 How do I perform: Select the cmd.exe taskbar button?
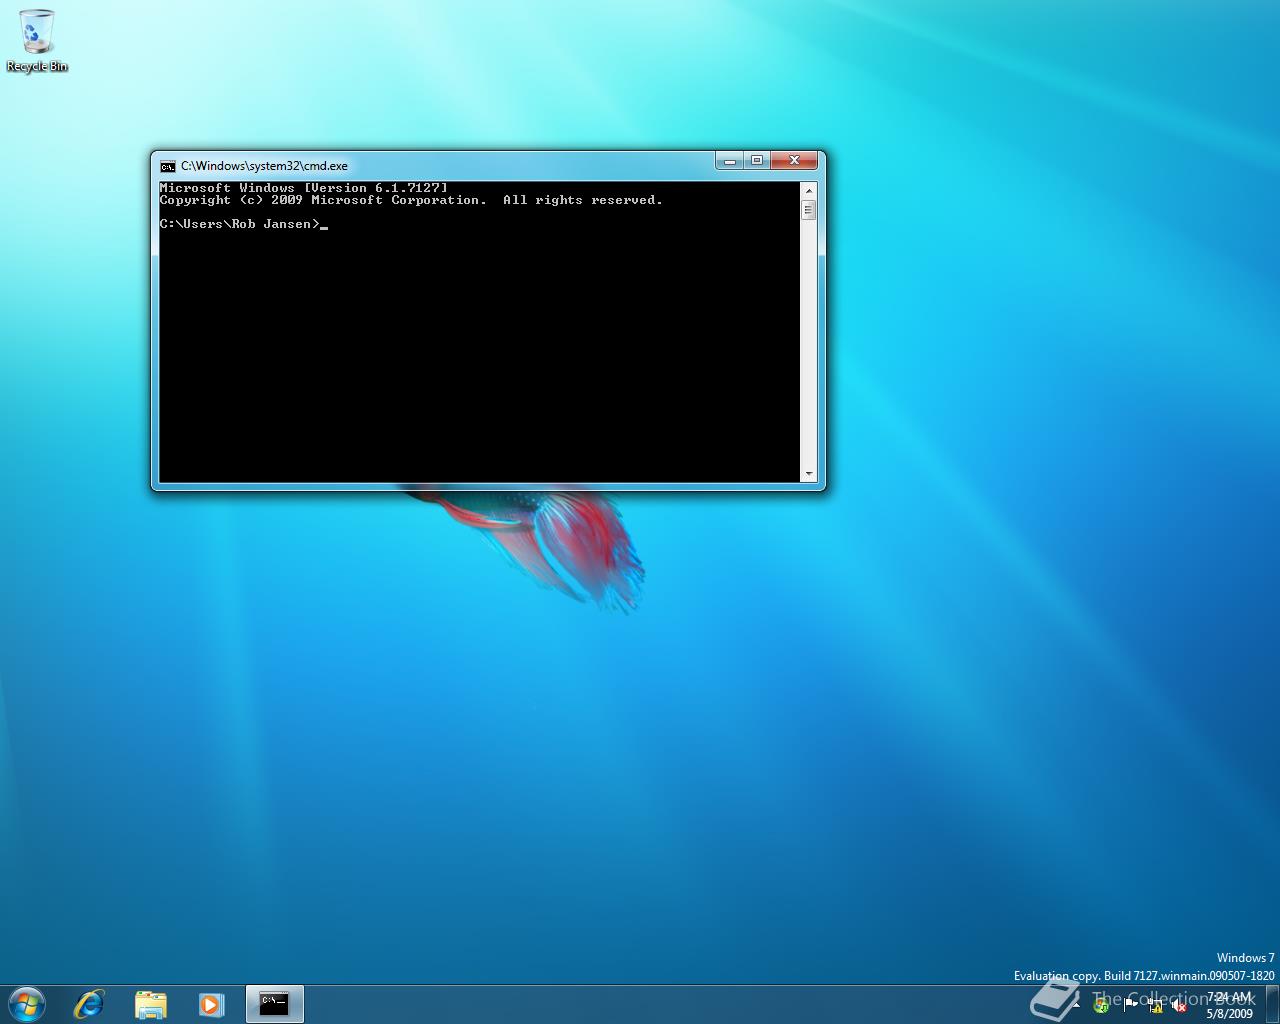[274, 1004]
